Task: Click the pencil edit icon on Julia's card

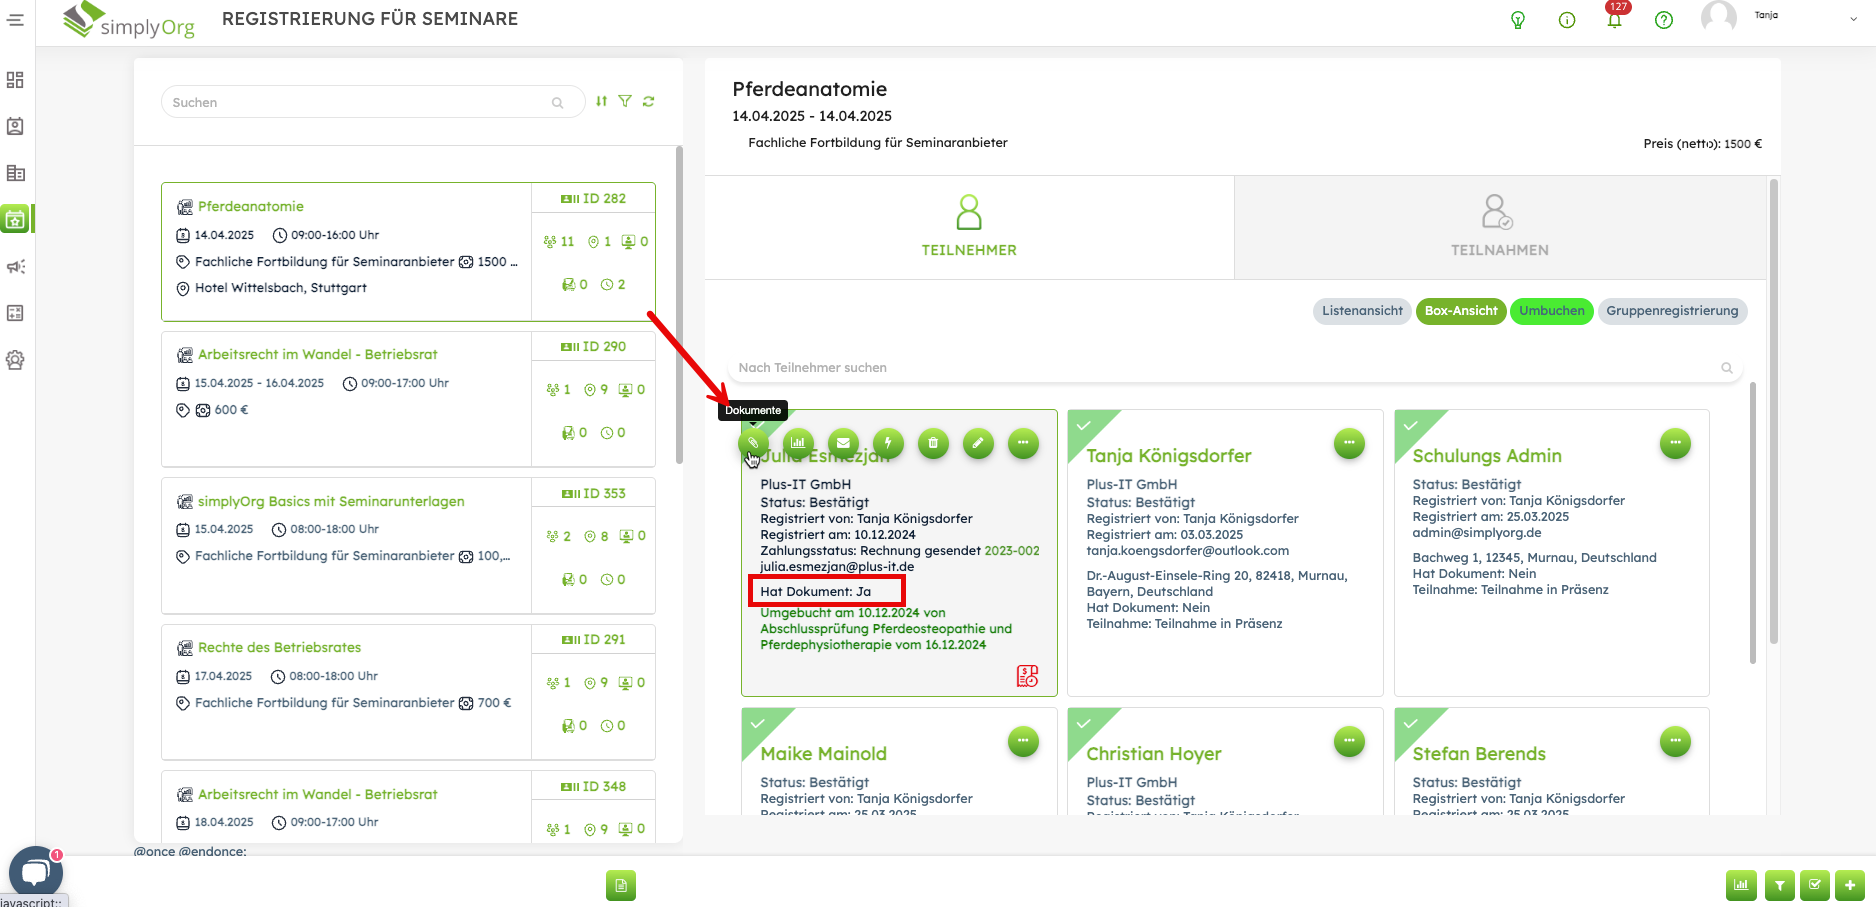Action: [x=978, y=443]
